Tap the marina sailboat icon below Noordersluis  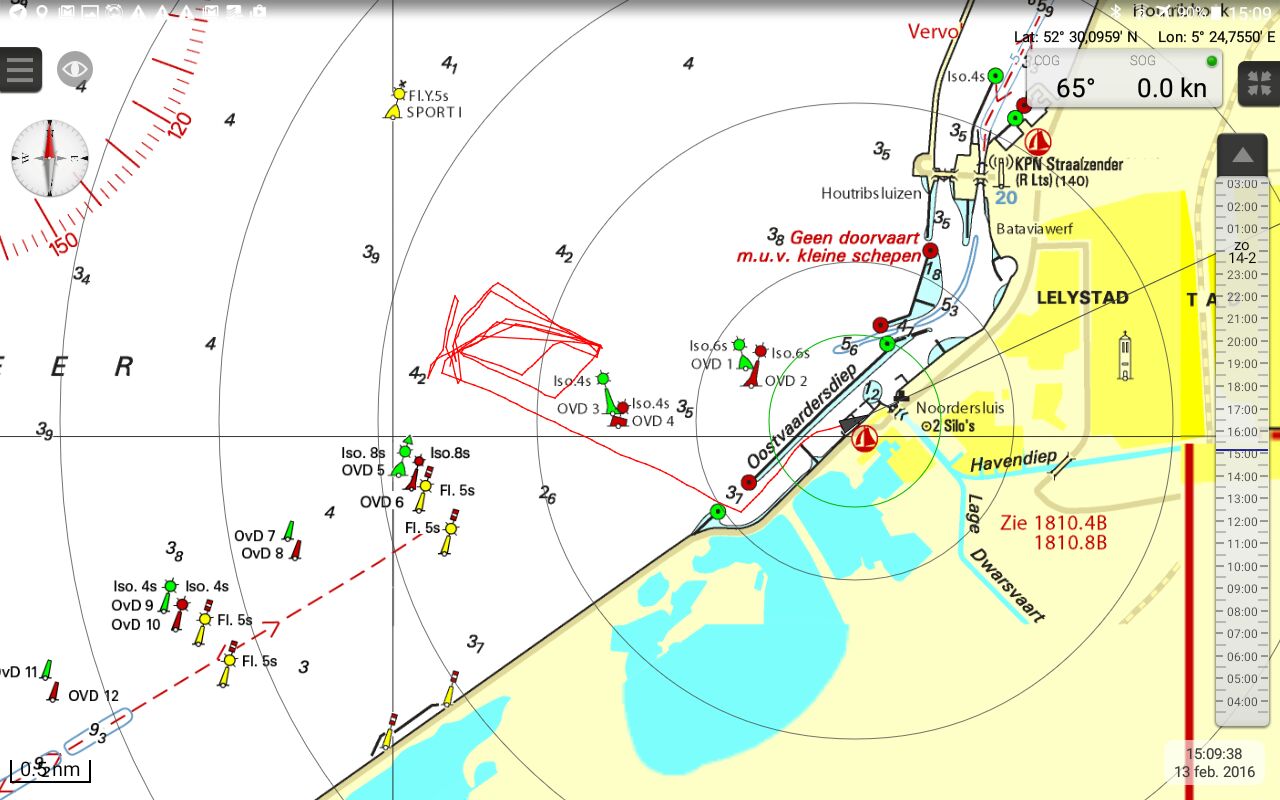pos(863,438)
